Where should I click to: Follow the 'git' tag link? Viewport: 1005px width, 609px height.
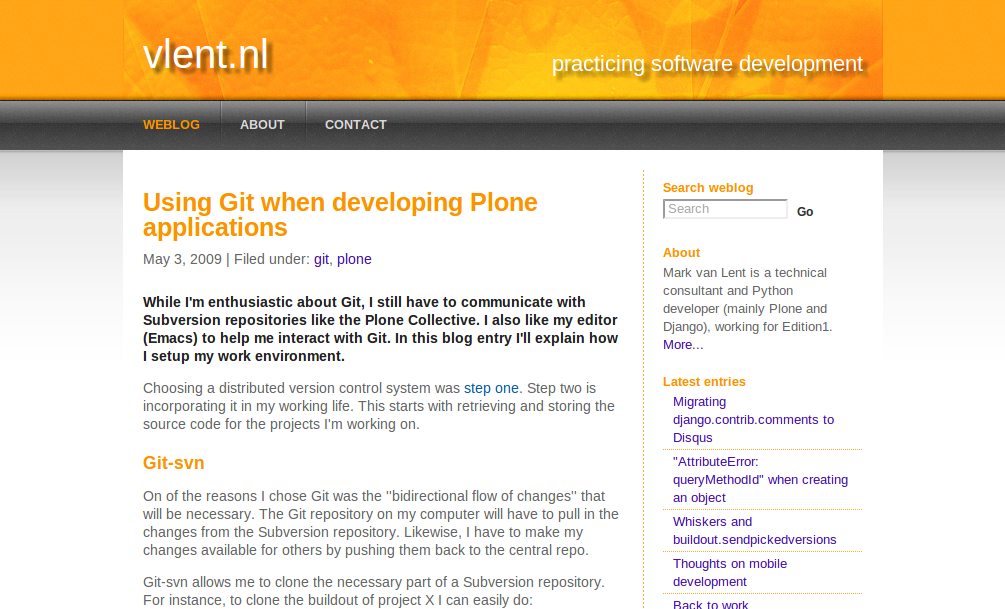pos(321,259)
